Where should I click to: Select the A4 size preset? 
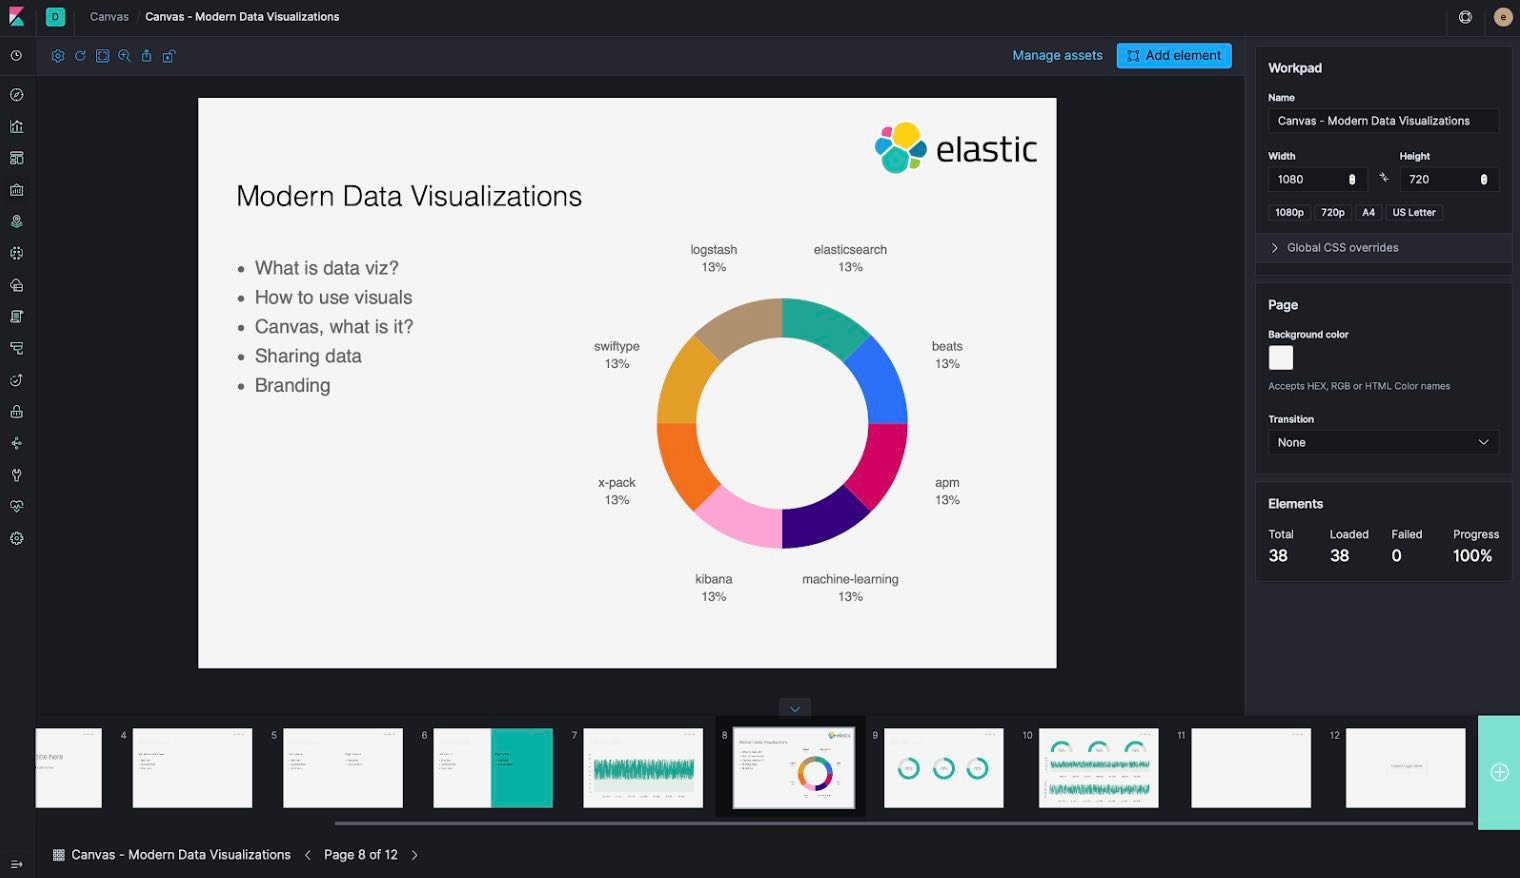[1368, 212]
